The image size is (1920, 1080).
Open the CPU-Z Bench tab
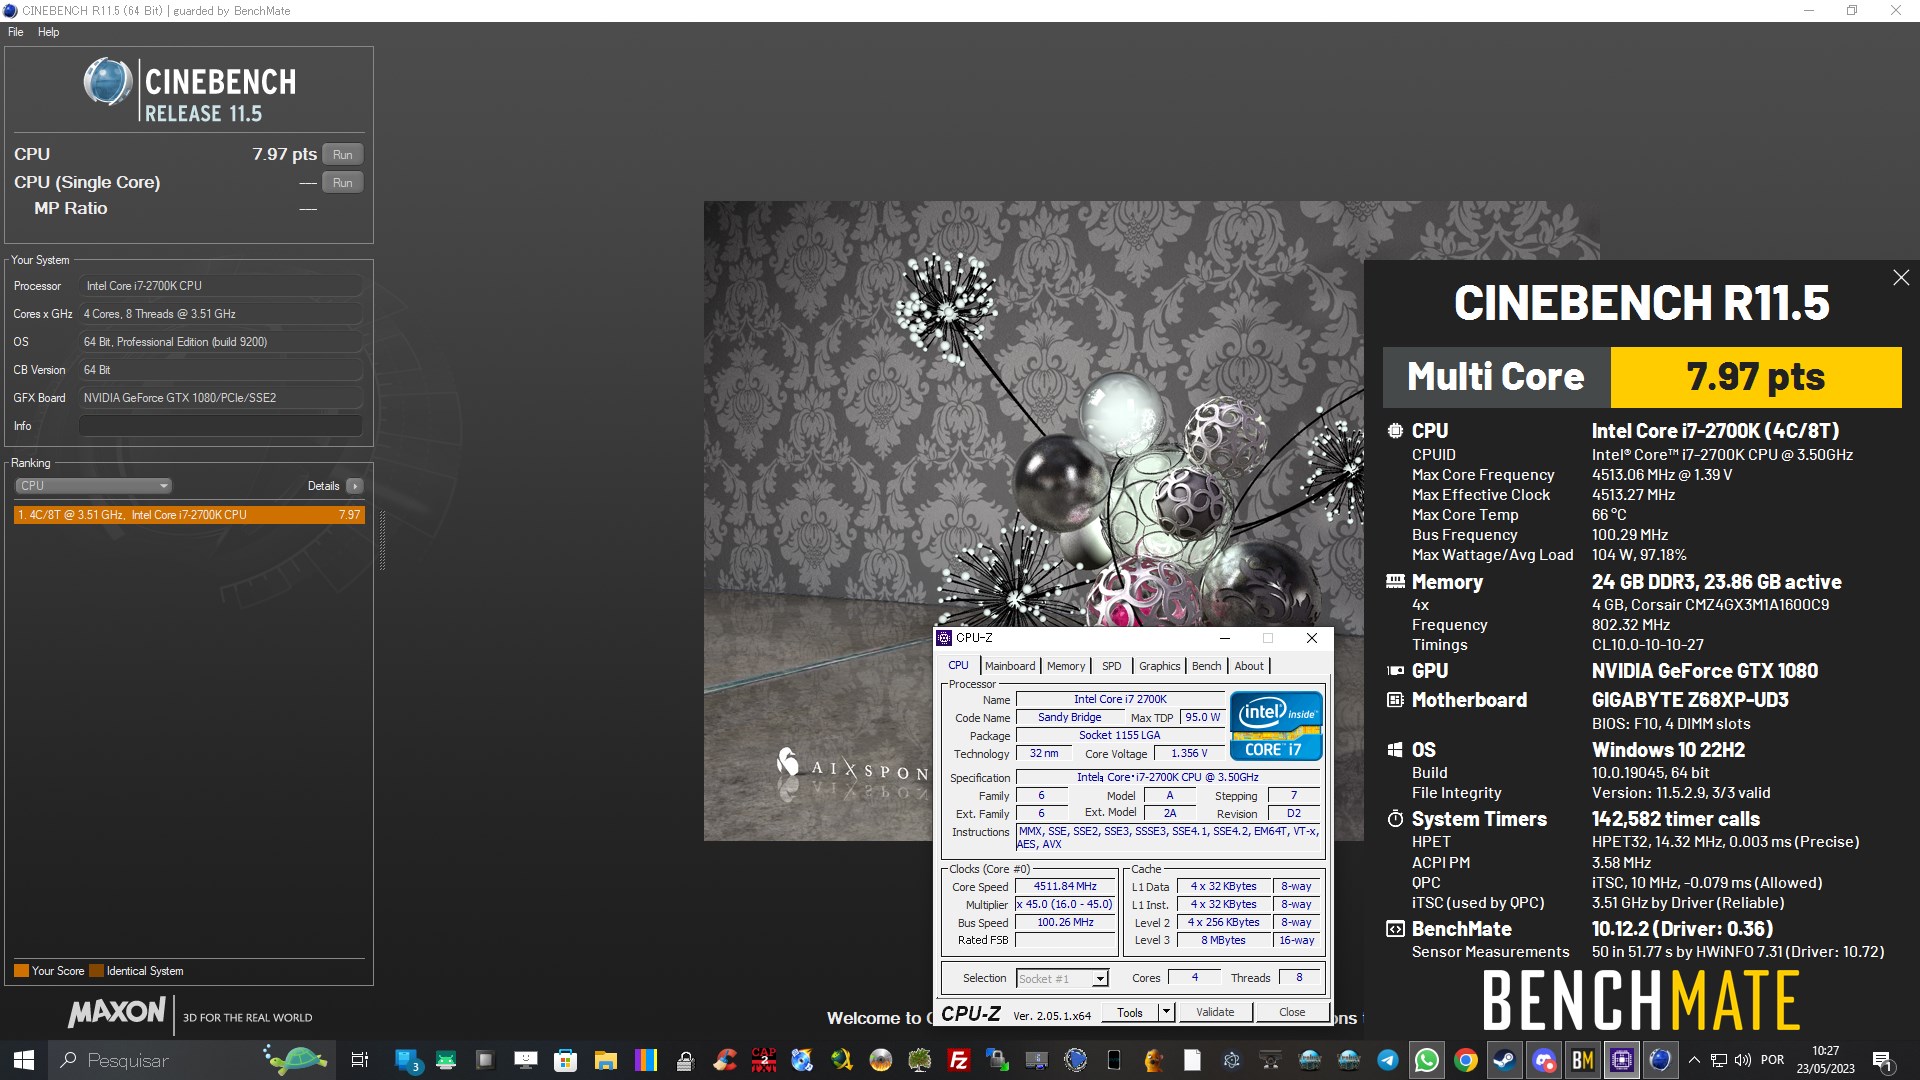tap(1206, 666)
